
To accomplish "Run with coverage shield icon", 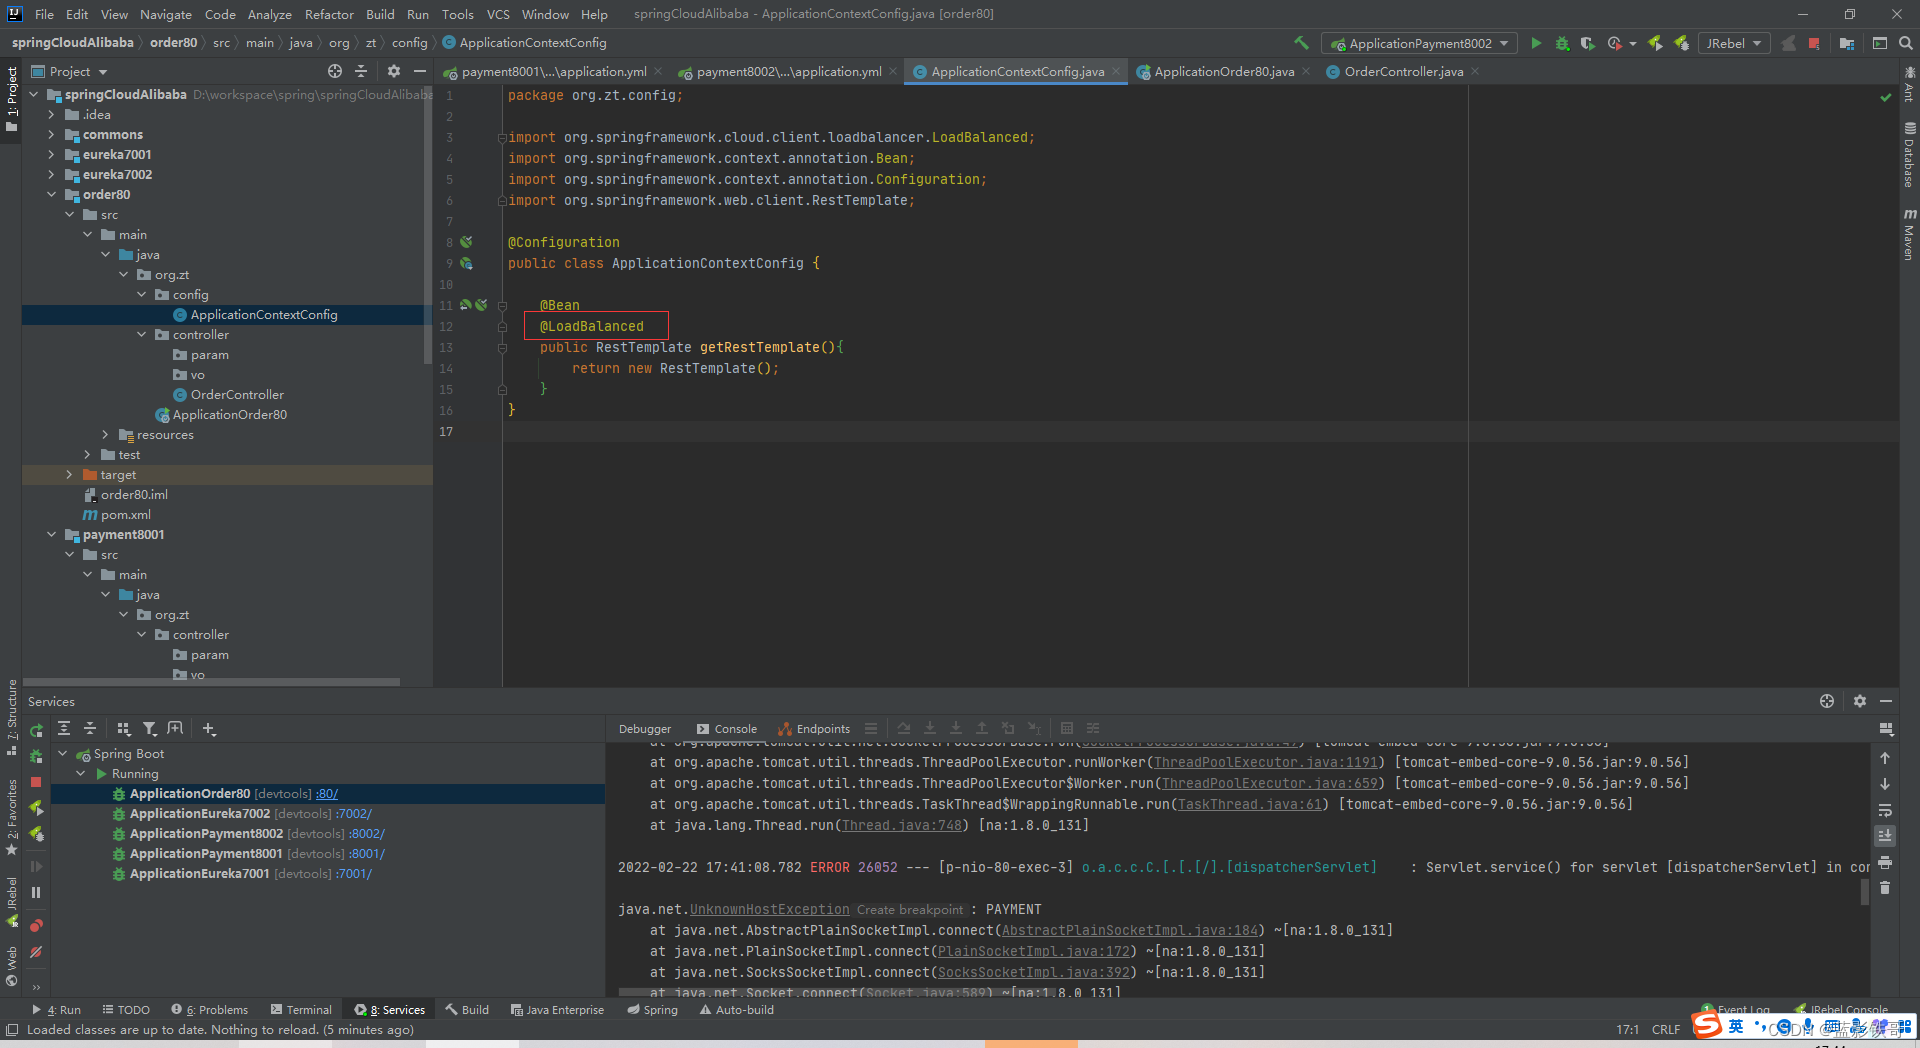I will pos(1587,43).
